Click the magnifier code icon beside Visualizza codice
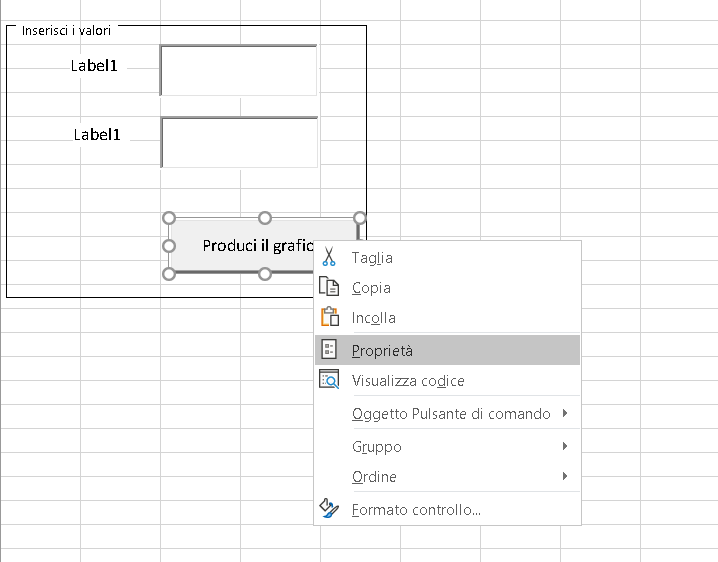Screen dimensions: 718x562 [329, 380]
